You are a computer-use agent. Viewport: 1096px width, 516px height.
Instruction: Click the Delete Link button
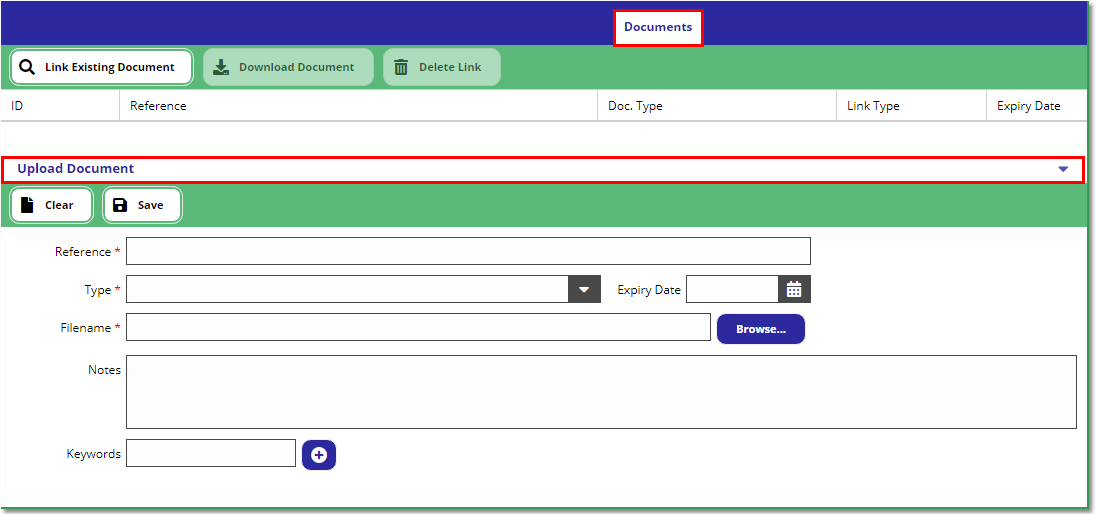442,67
